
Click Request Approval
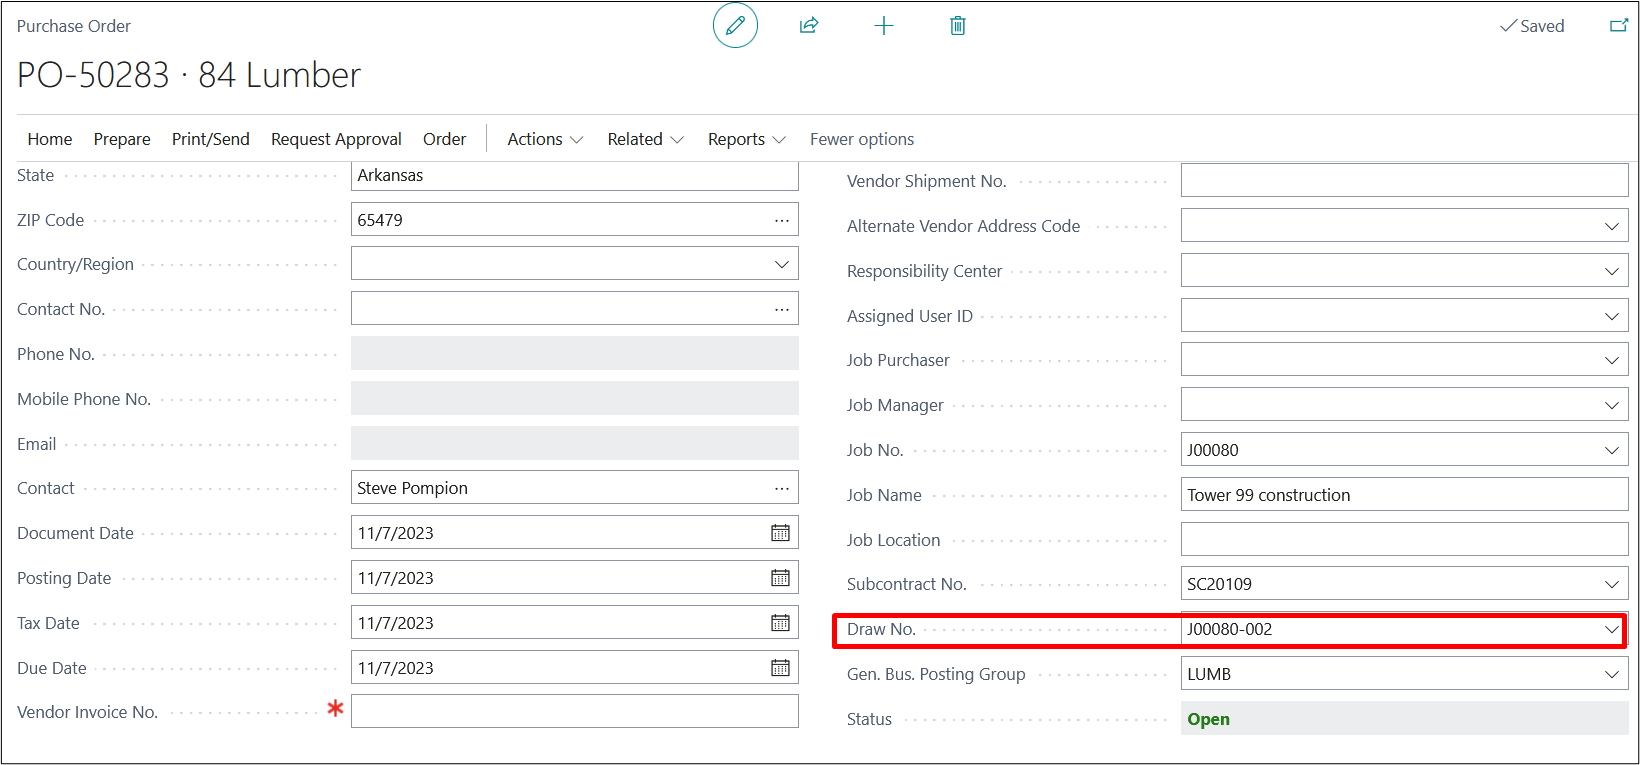tap(336, 139)
